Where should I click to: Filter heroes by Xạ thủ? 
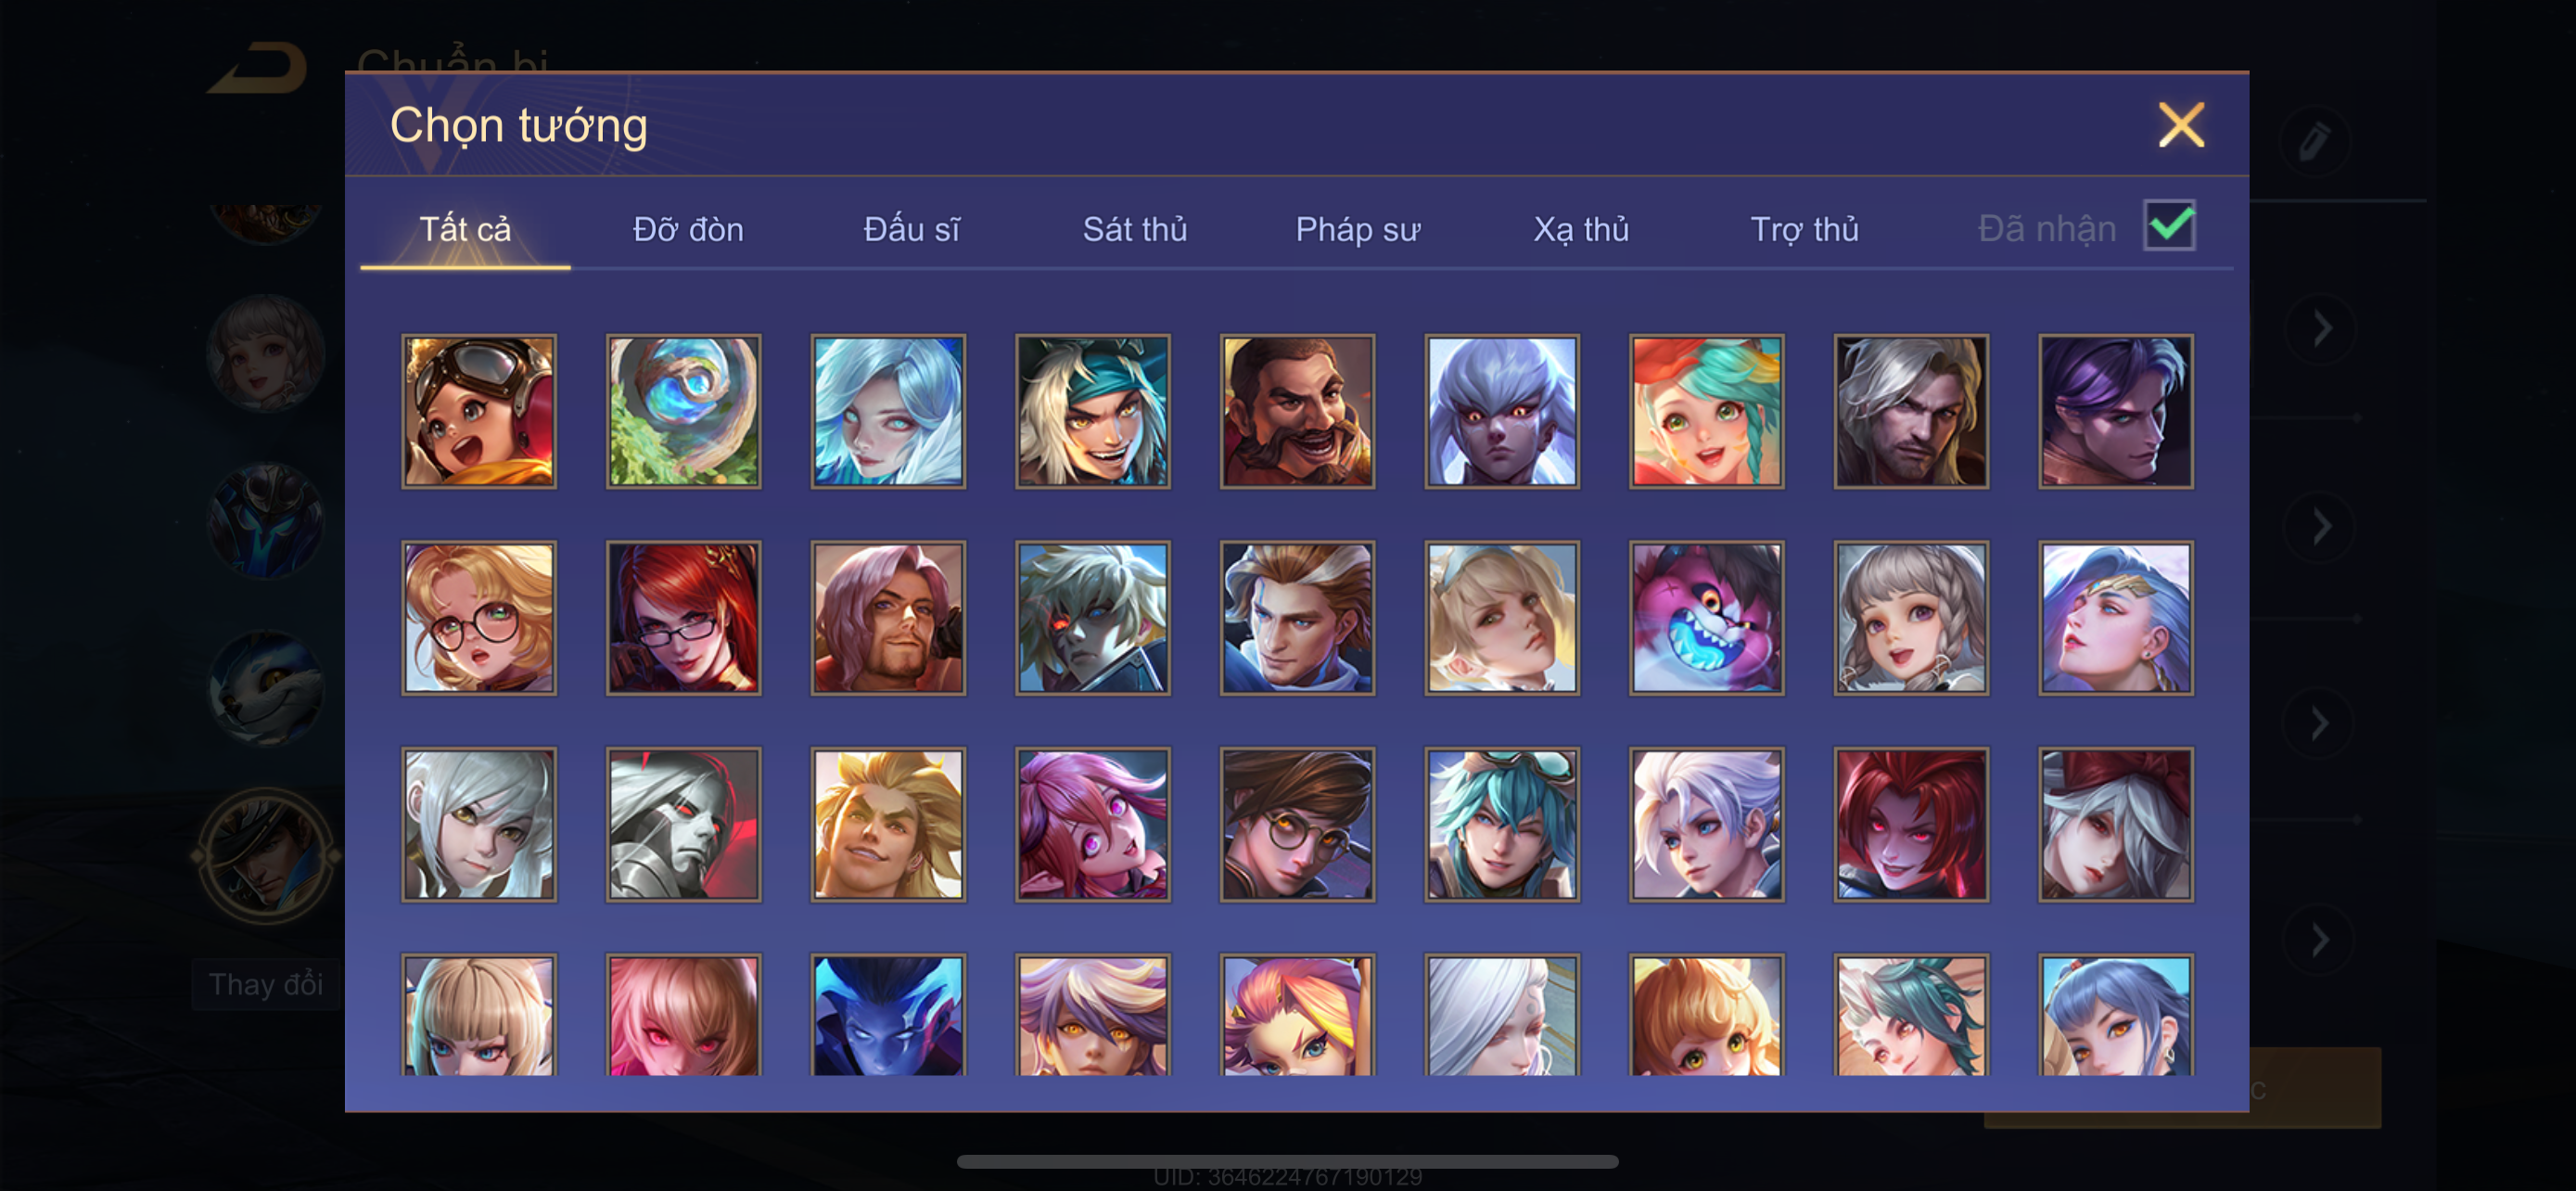(x=1581, y=229)
